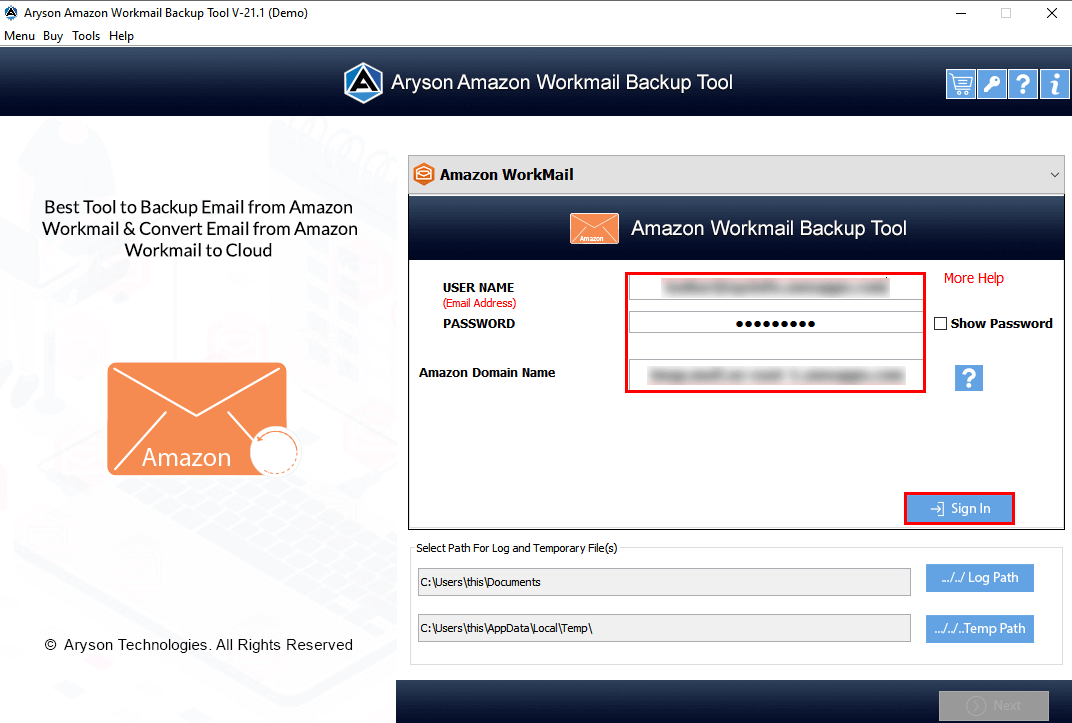Enable the Show Password checkbox
This screenshot has width=1072, height=723.
[x=941, y=323]
